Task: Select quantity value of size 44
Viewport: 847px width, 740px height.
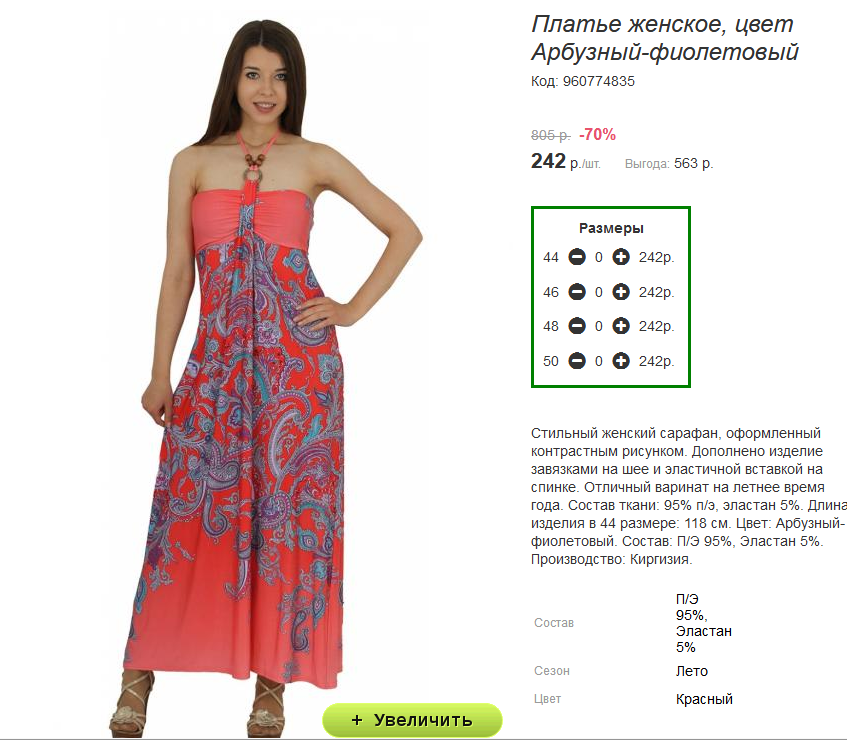Action: point(599,258)
